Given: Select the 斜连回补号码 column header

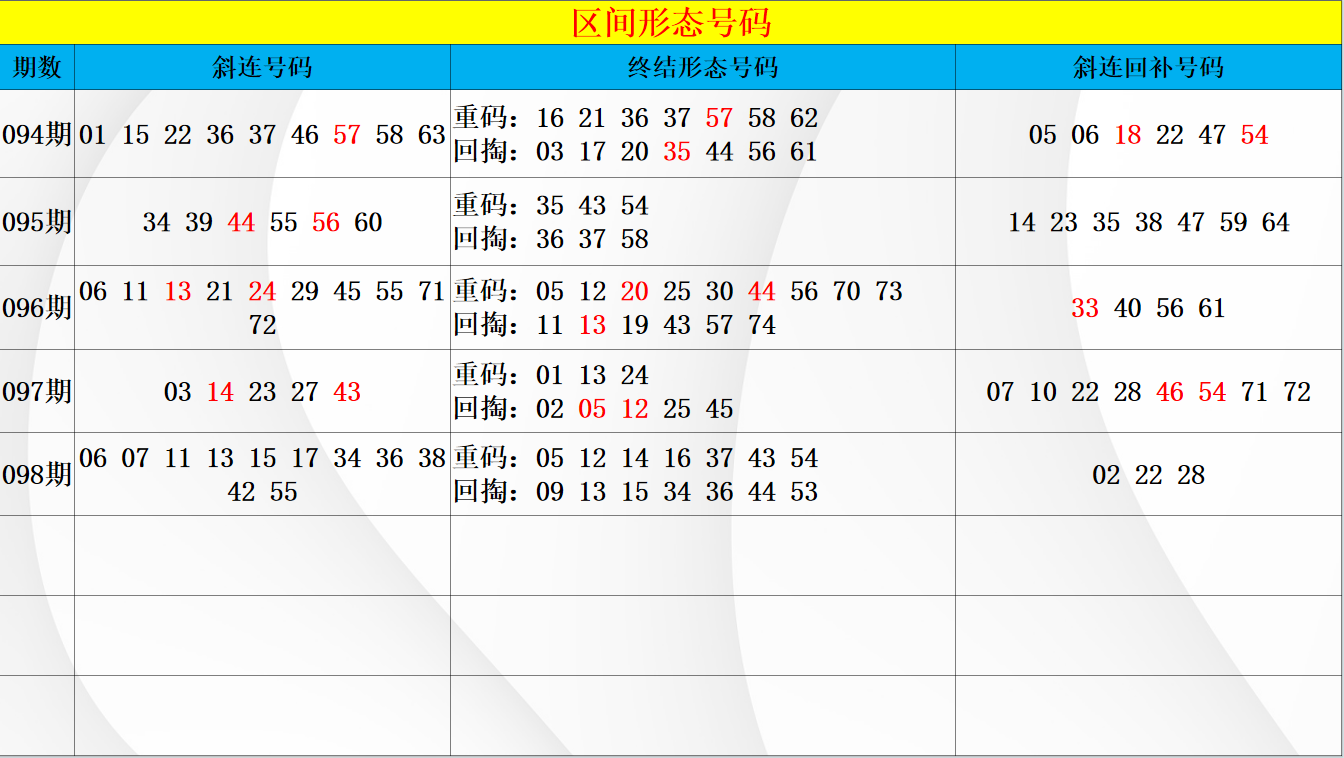Looking at the screenshot, I should pos(1148,67).
